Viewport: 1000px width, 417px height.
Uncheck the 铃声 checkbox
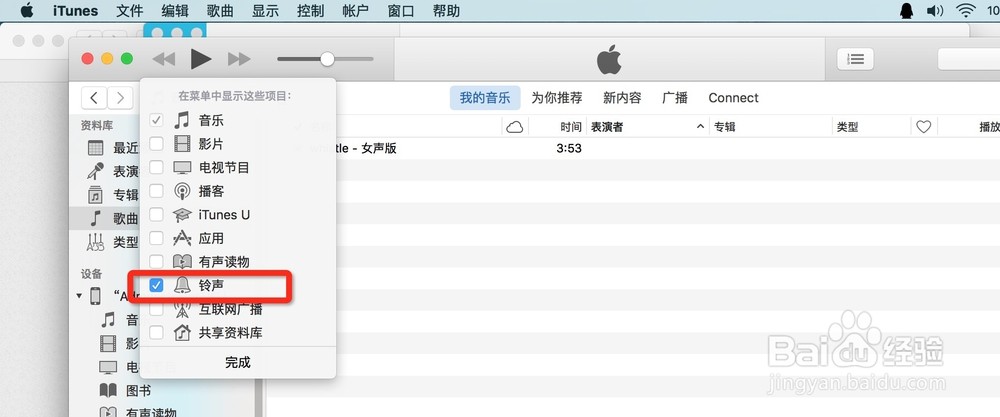tap(156, 286)
